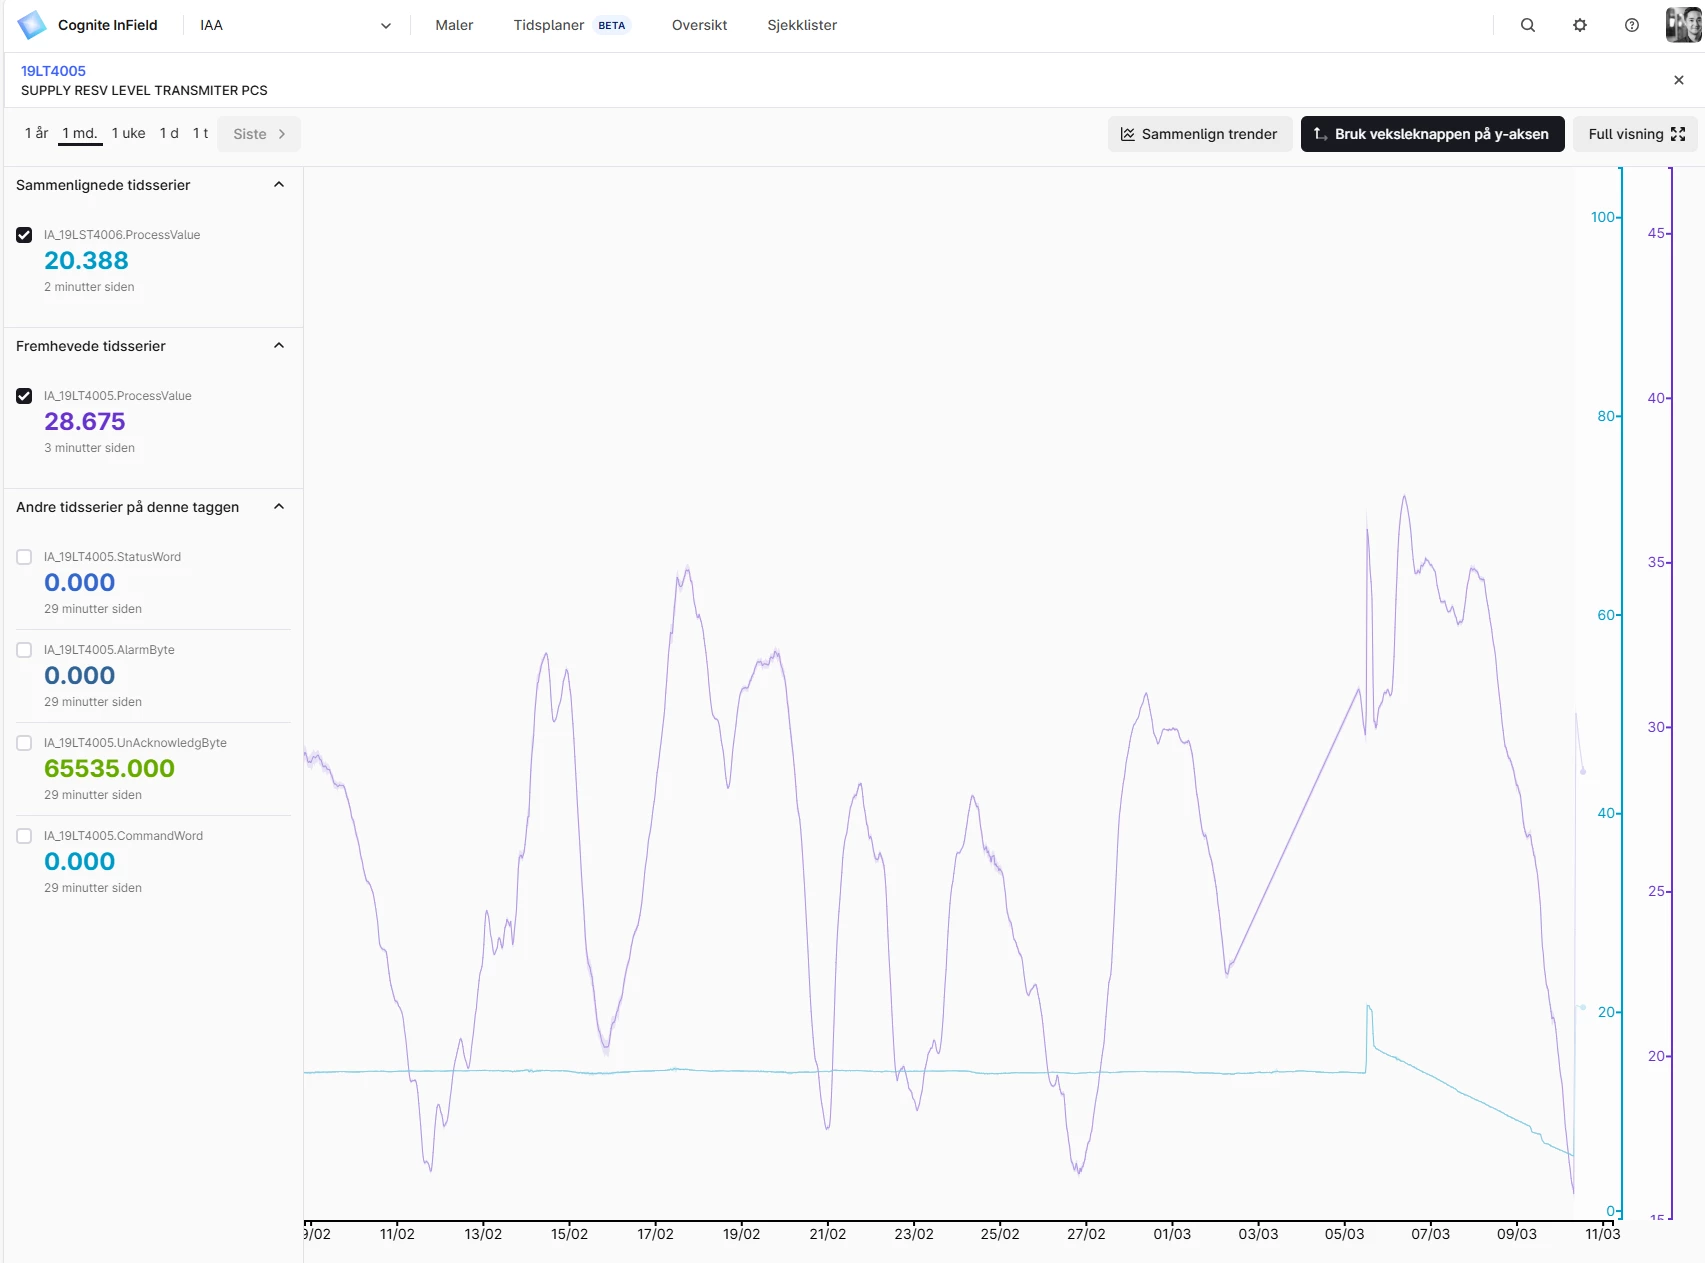Collapse the Sammenlignede tidsserier section
The image size is (1705, 1263).
pos(279,185)
